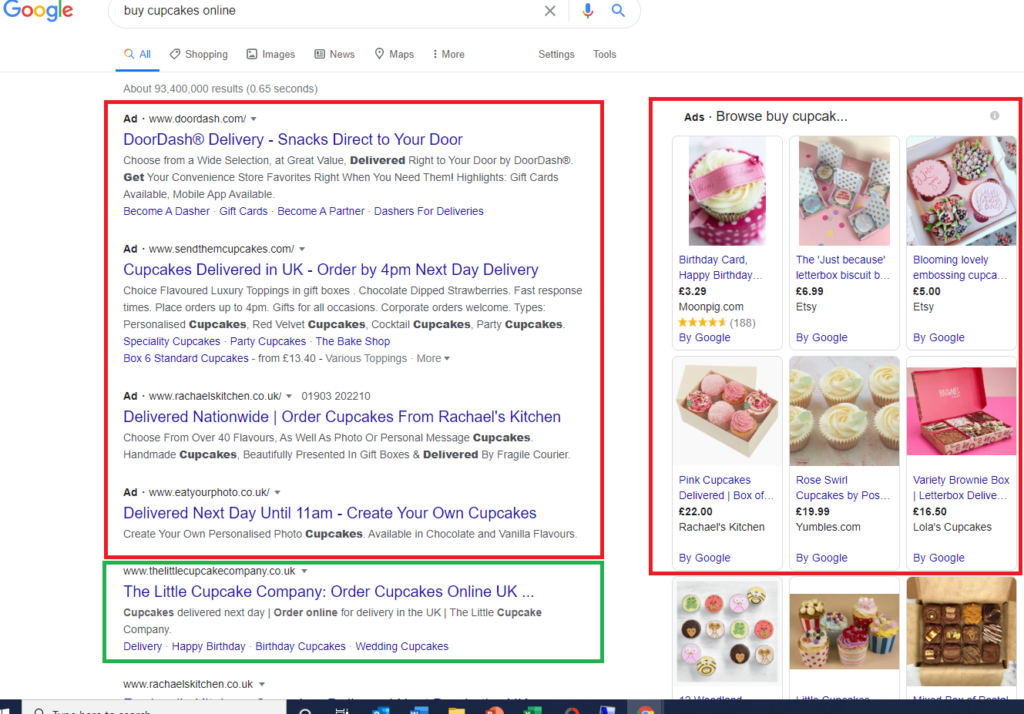Click the 'Just because' letterbox biscuit image

(x=844, y=191)
